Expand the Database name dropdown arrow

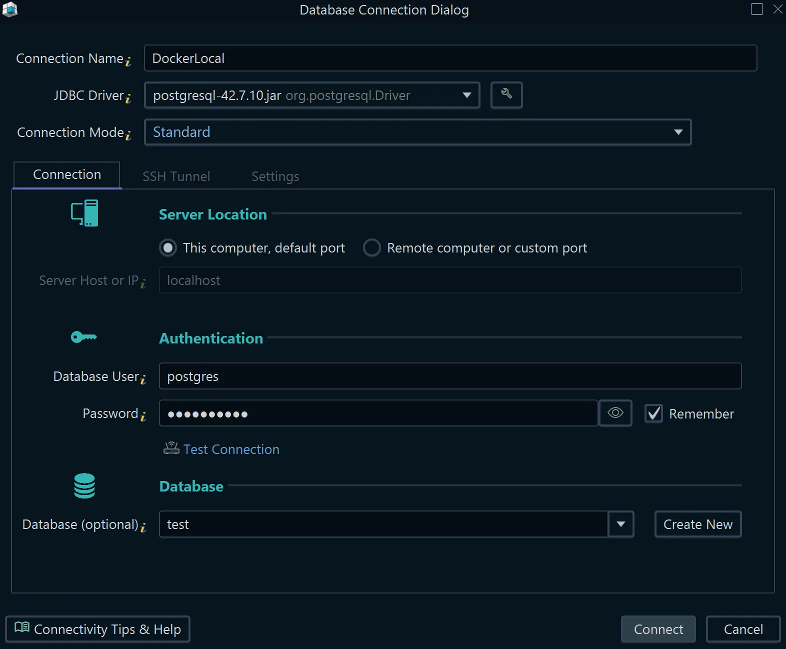[621, 524]
